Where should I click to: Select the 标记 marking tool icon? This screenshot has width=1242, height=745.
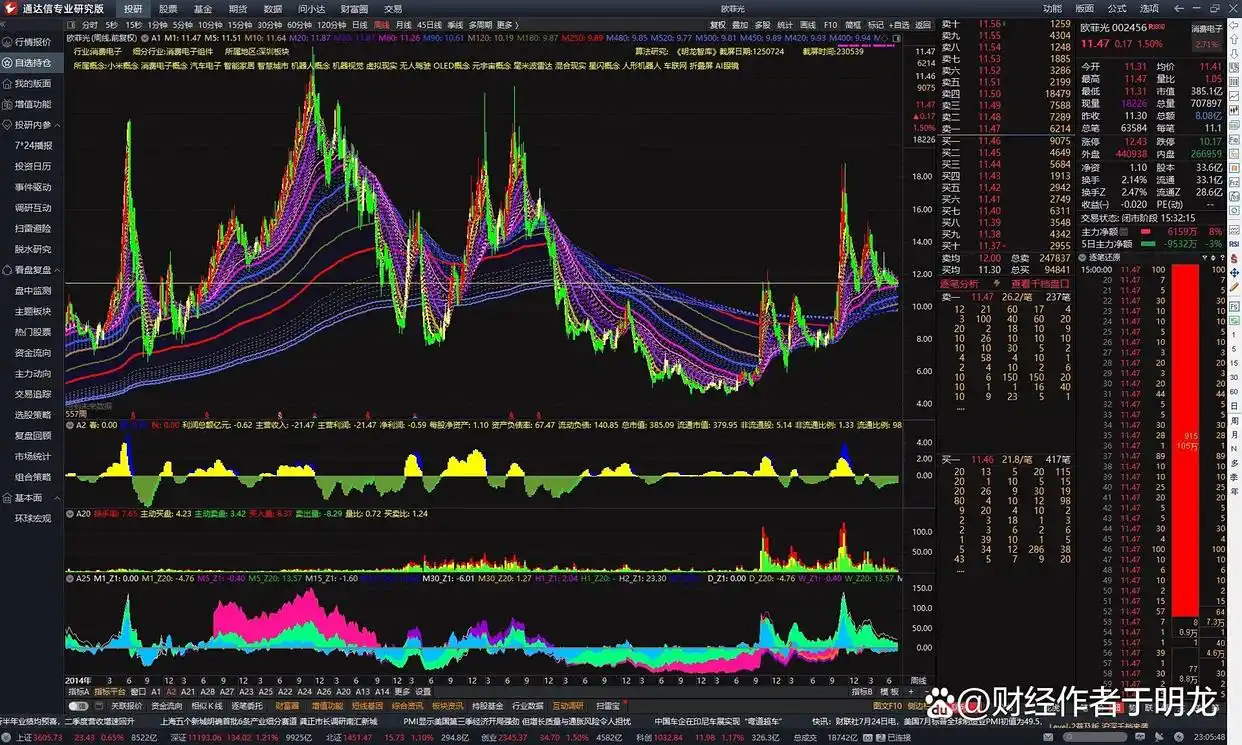tap(876, 24)
